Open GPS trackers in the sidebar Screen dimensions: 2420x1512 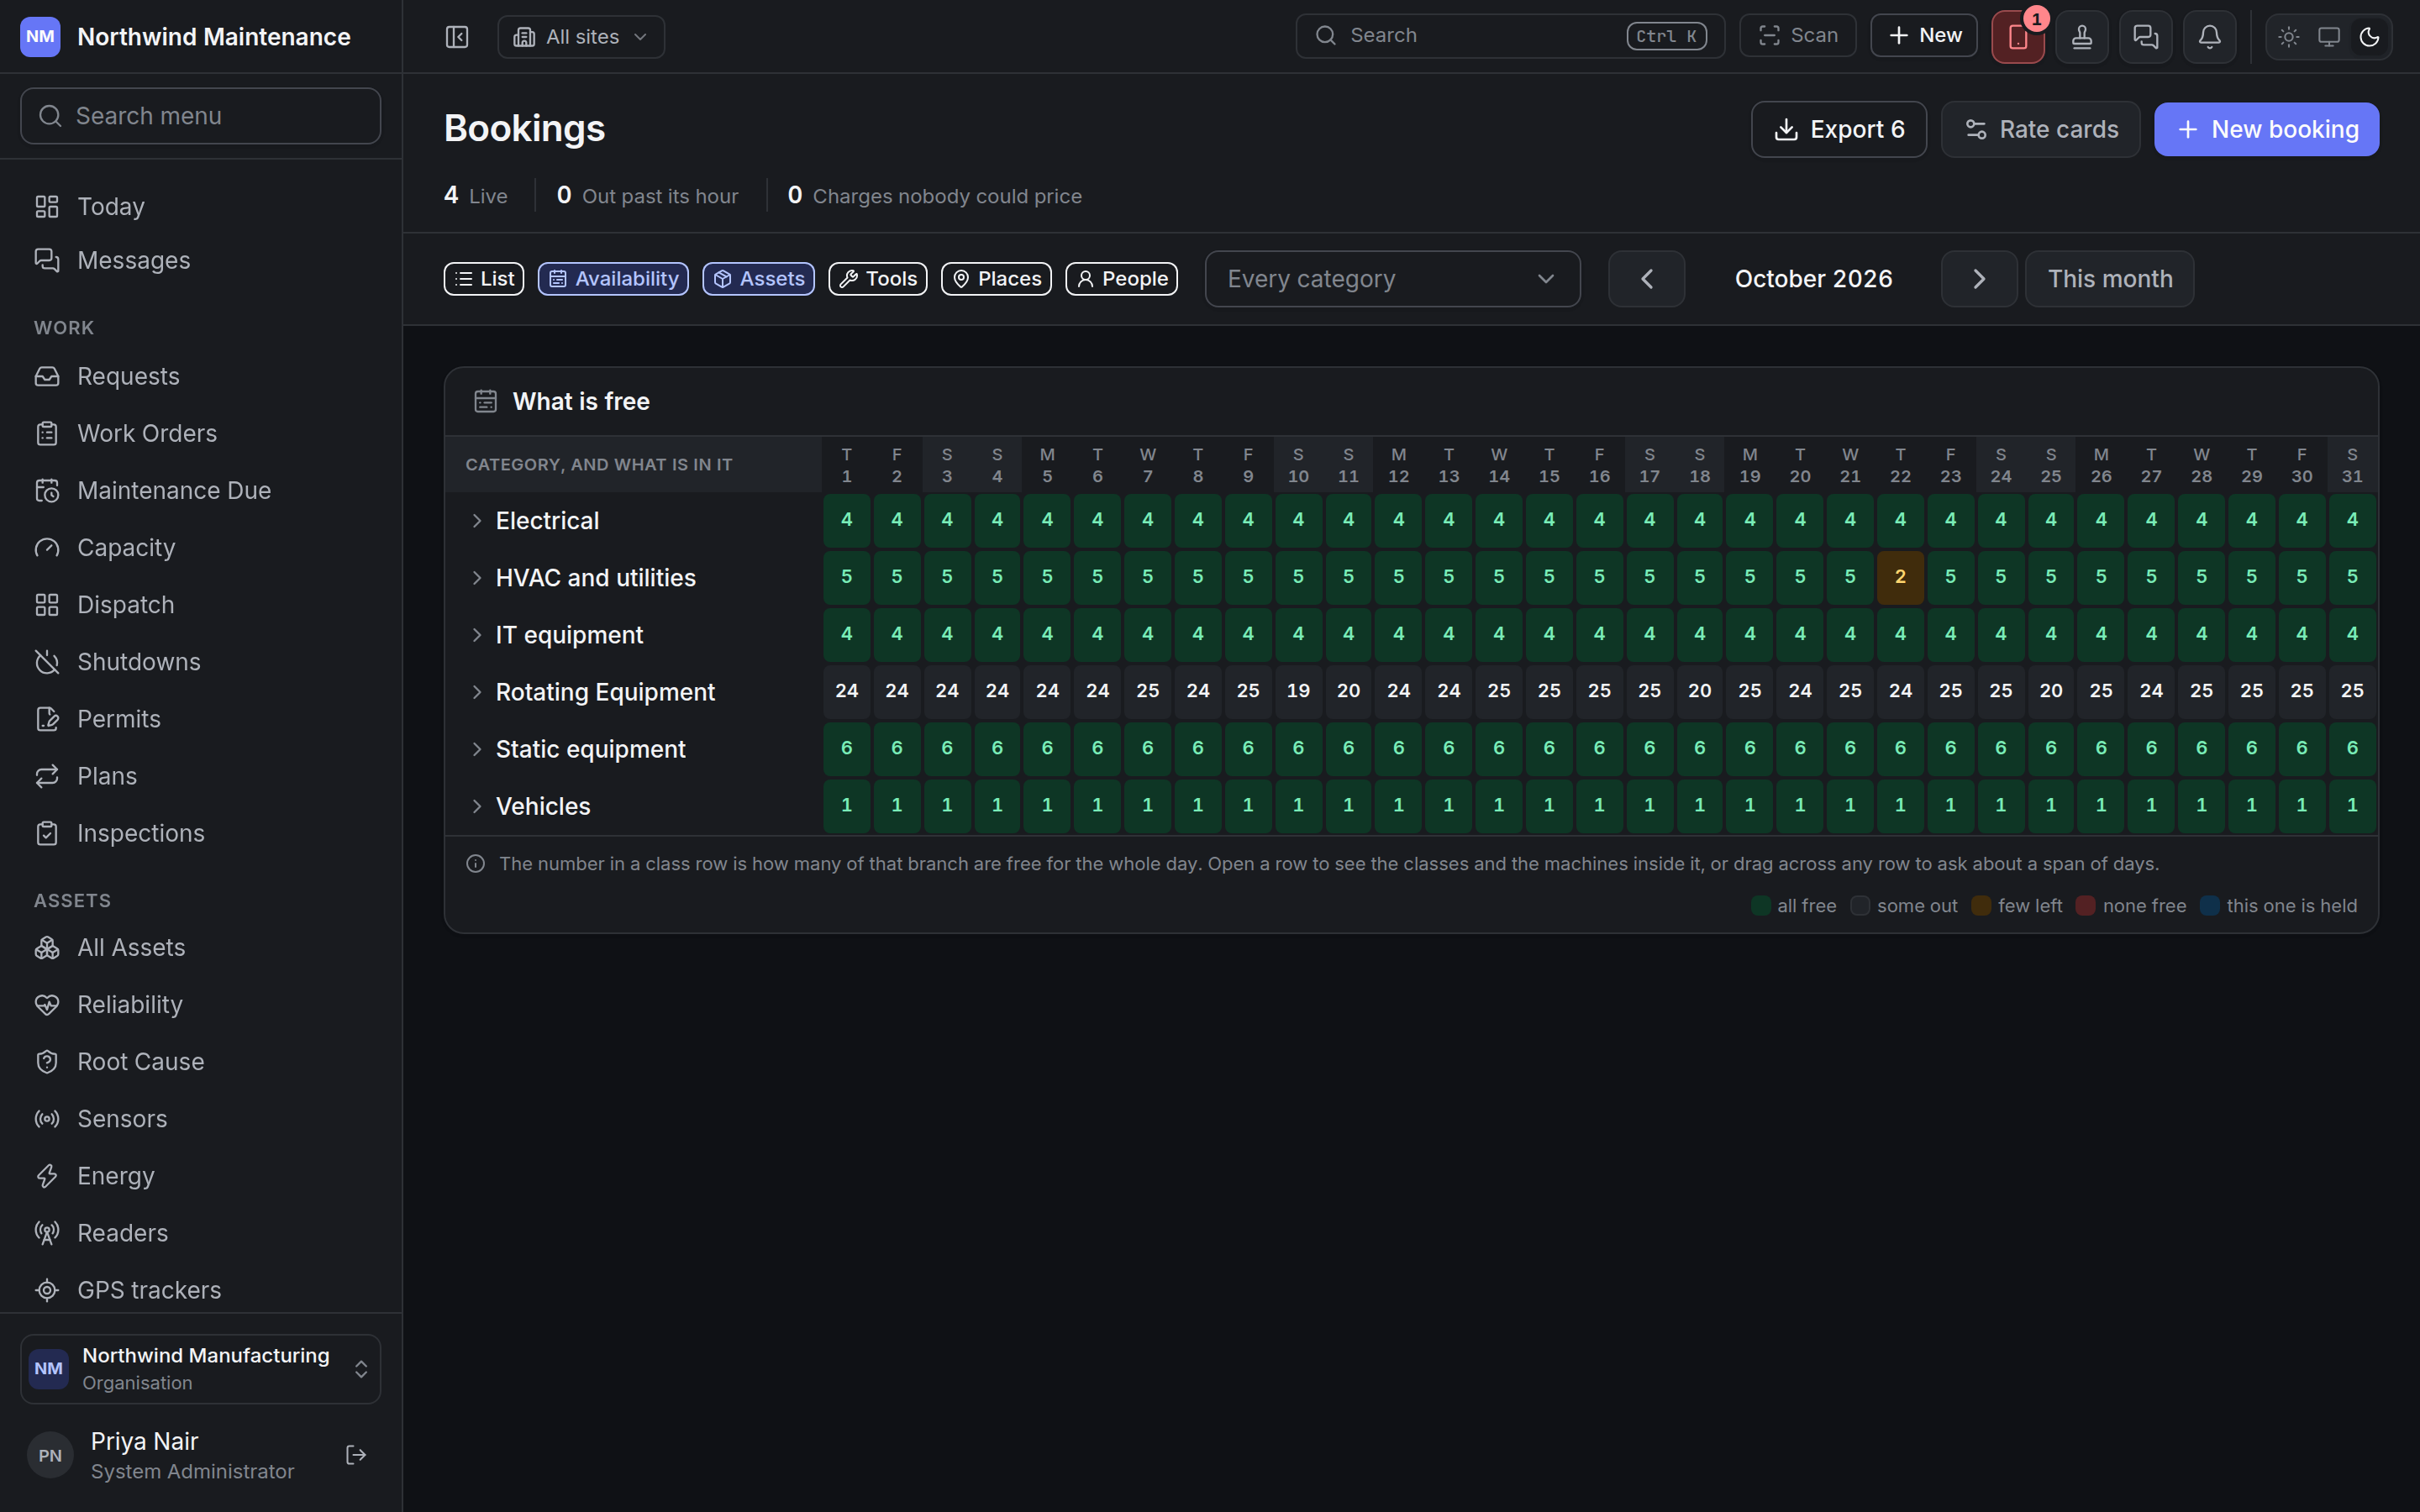pyautogui.click(x=200, y=1290)
